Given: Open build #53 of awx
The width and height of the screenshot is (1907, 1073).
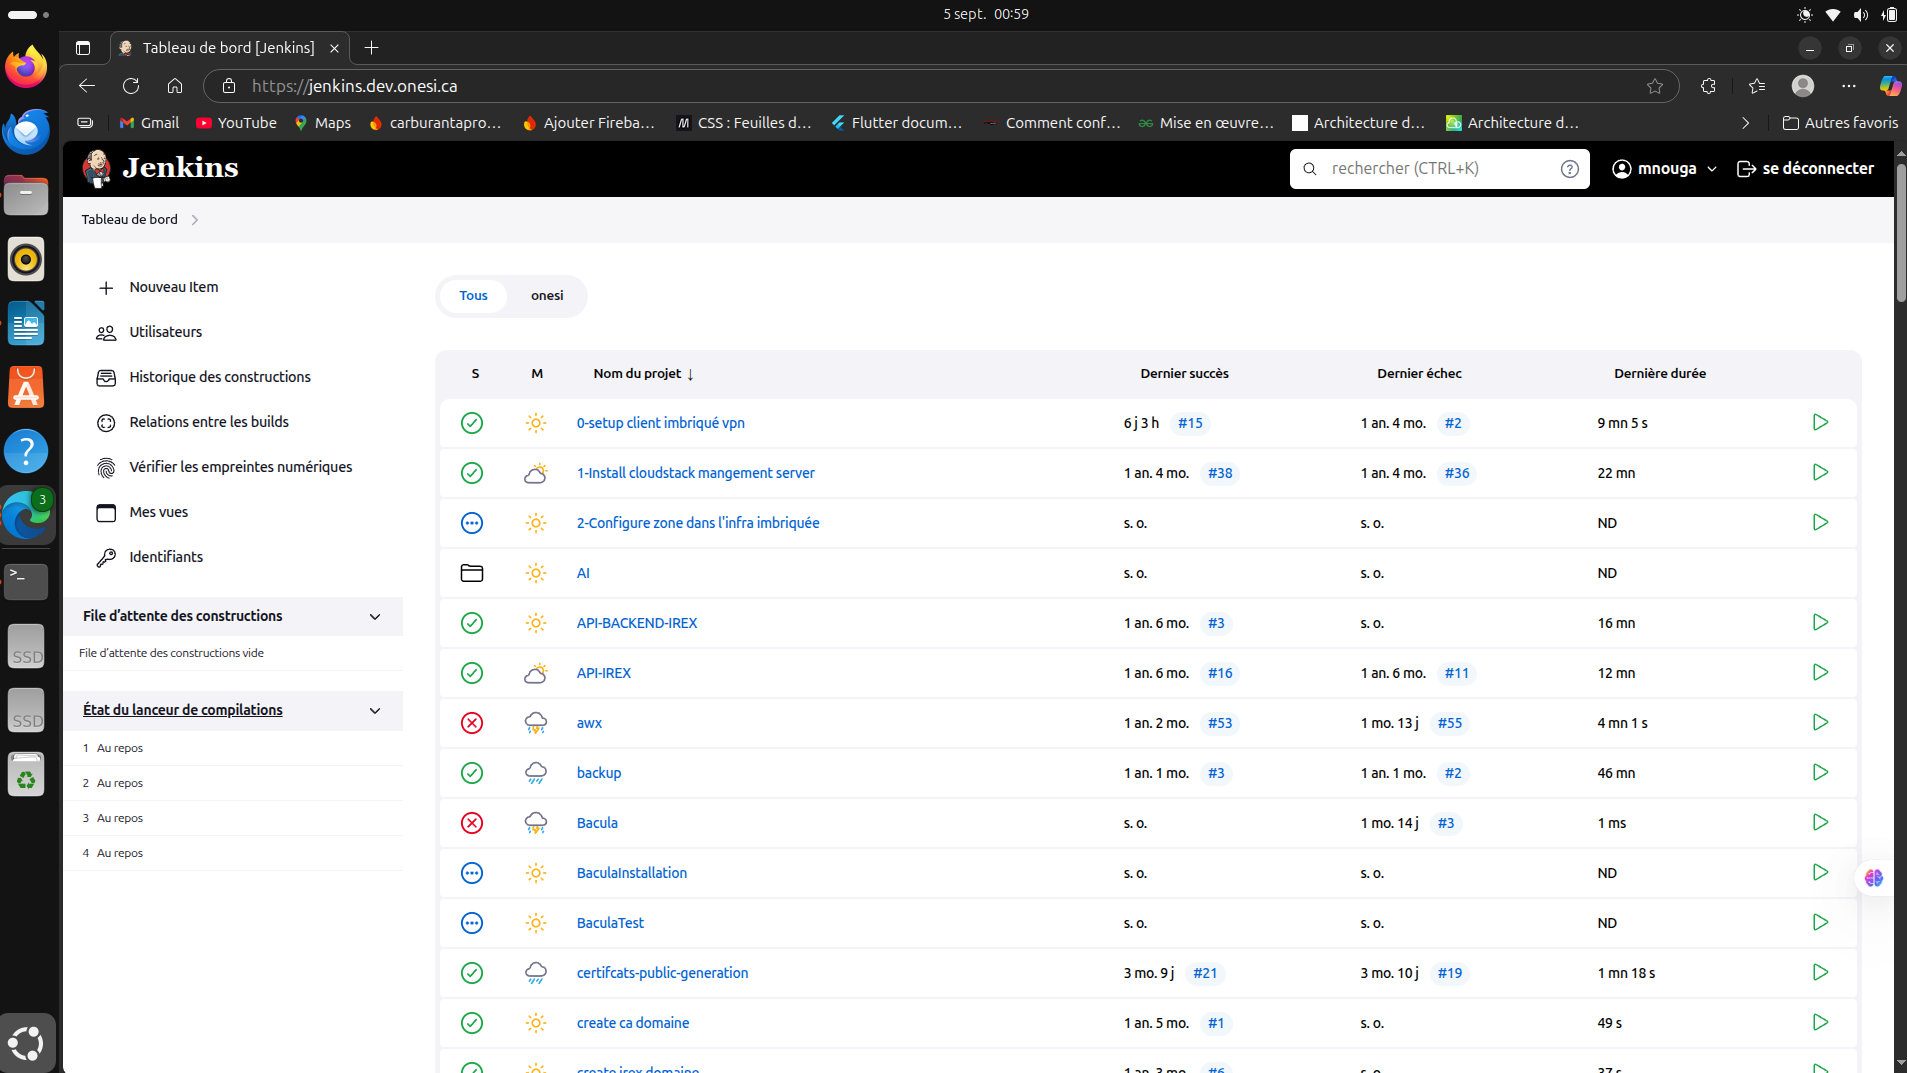Looking at the screenshot, I should [x=1219, y=723].
